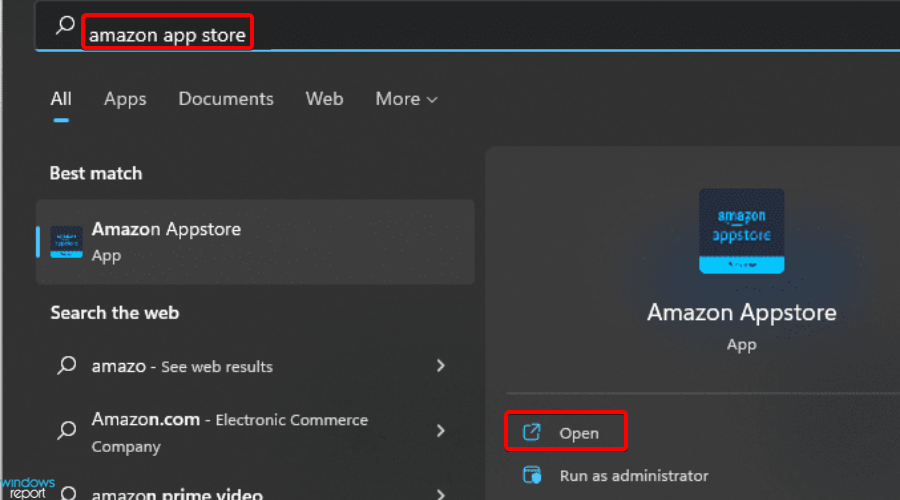Click the search icon beside Amazon.com result
The height and width of the screenshot is (500, 900).
click(67, 431)
